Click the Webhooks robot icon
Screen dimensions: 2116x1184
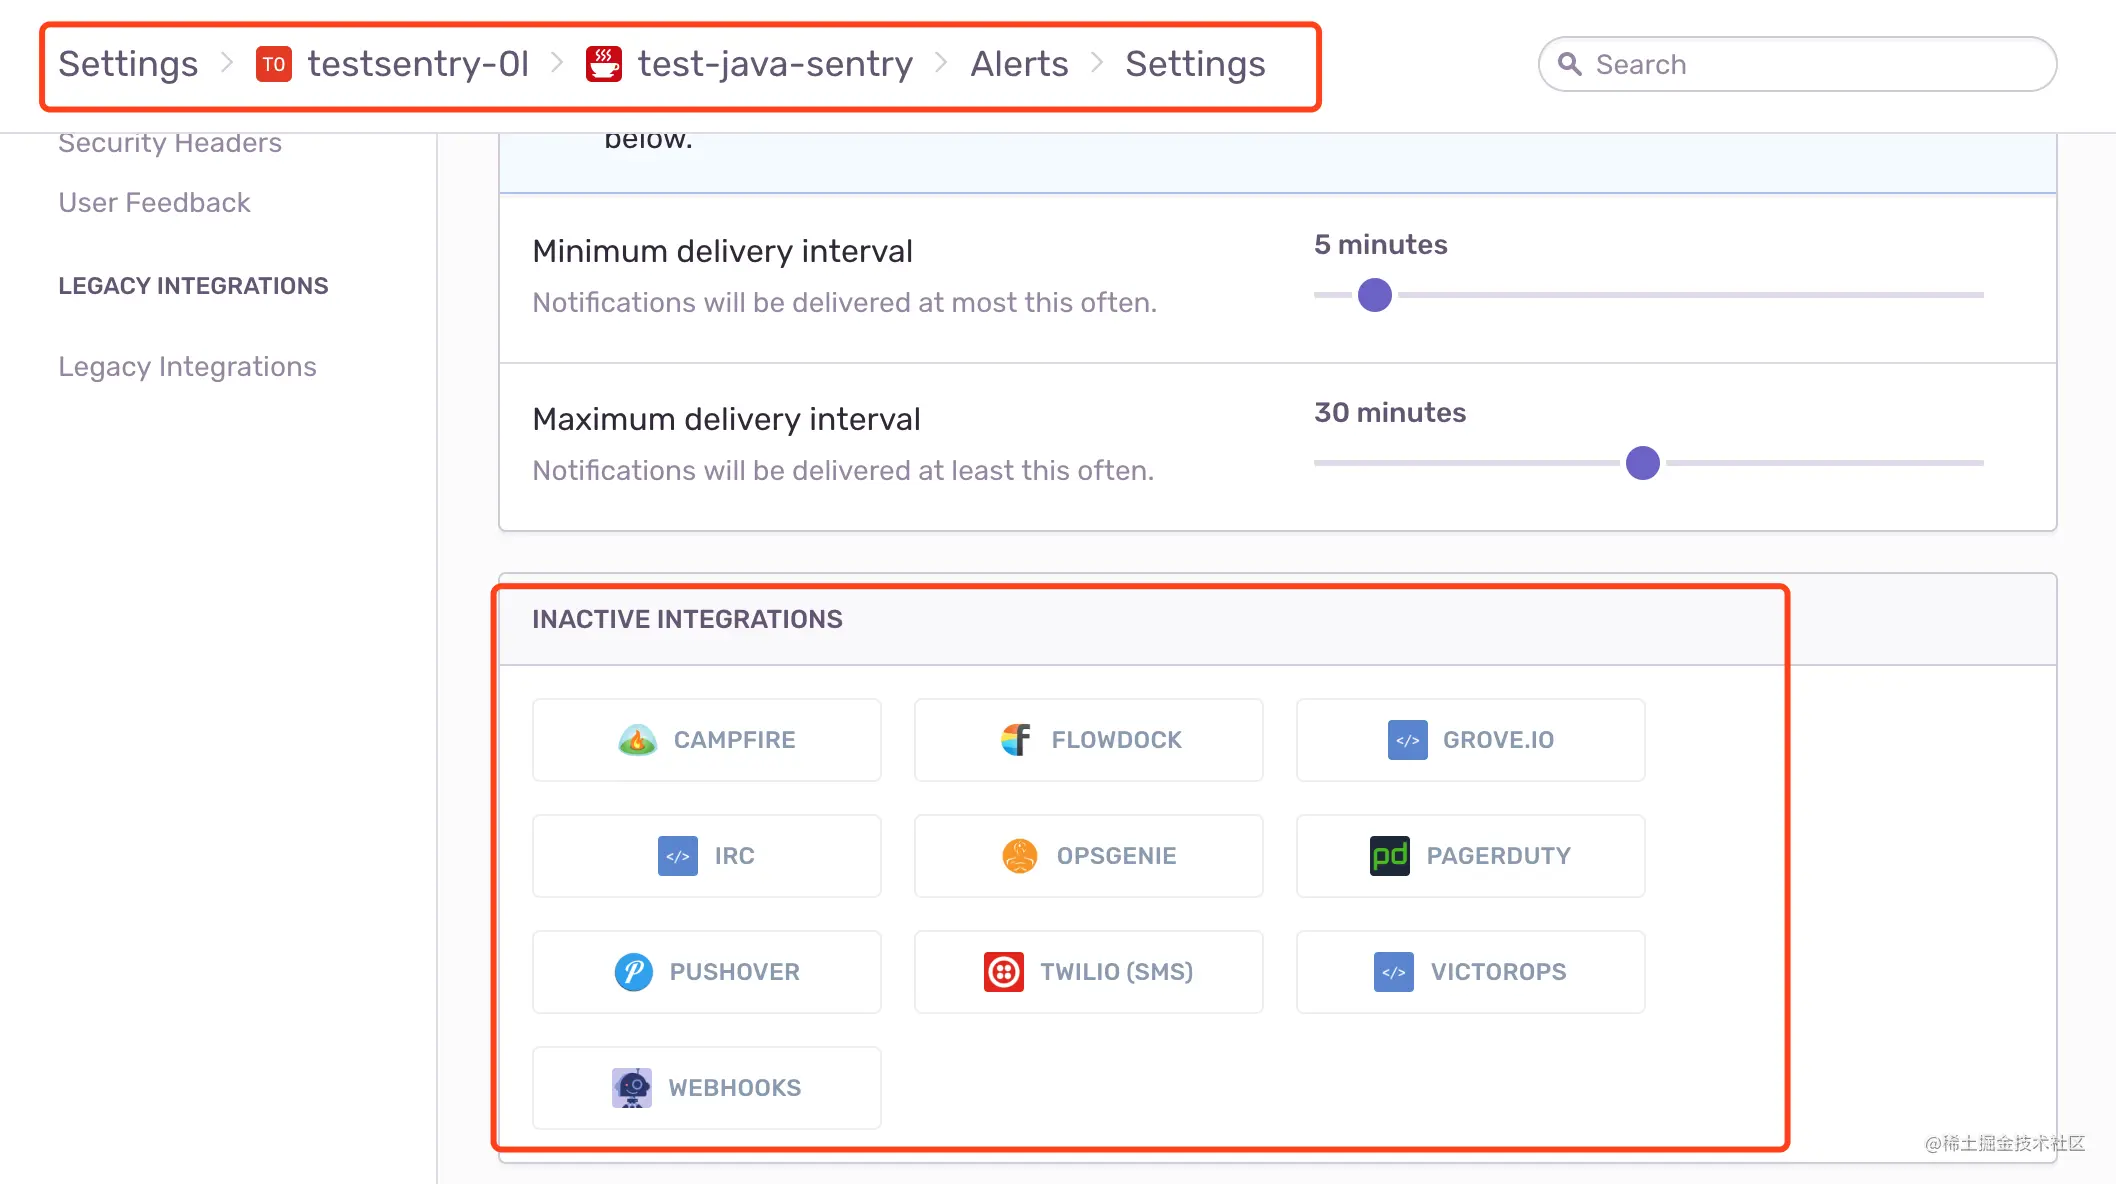click(631, 1088)
